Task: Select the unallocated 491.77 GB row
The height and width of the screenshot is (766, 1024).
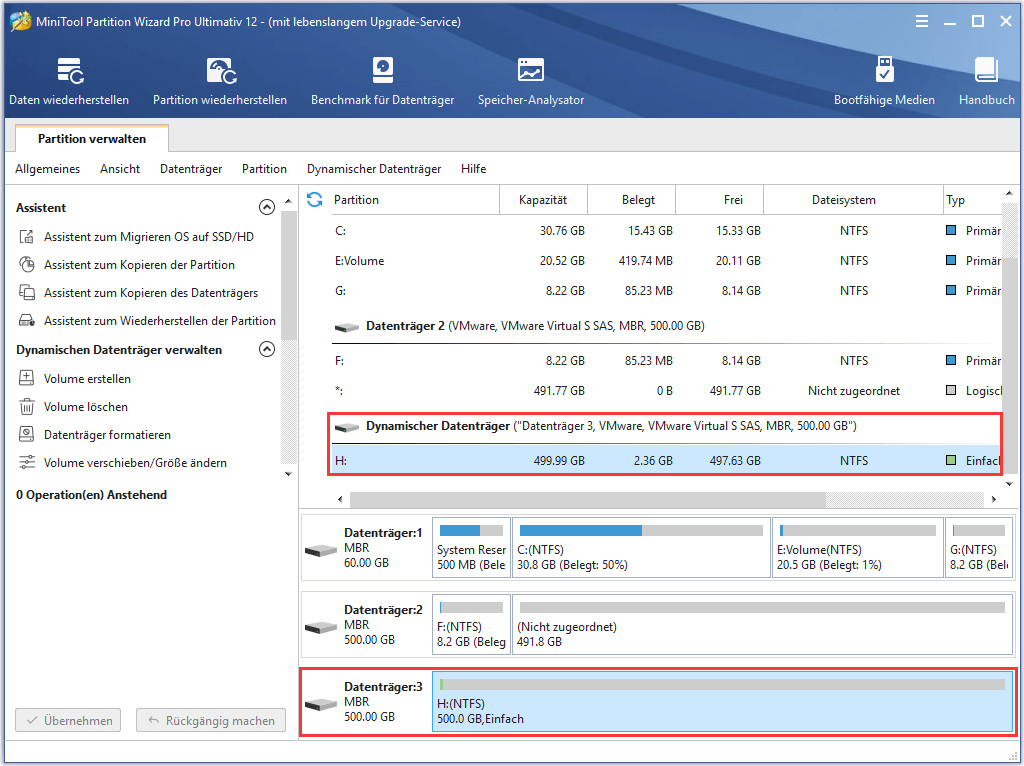Action: (666, 391)
